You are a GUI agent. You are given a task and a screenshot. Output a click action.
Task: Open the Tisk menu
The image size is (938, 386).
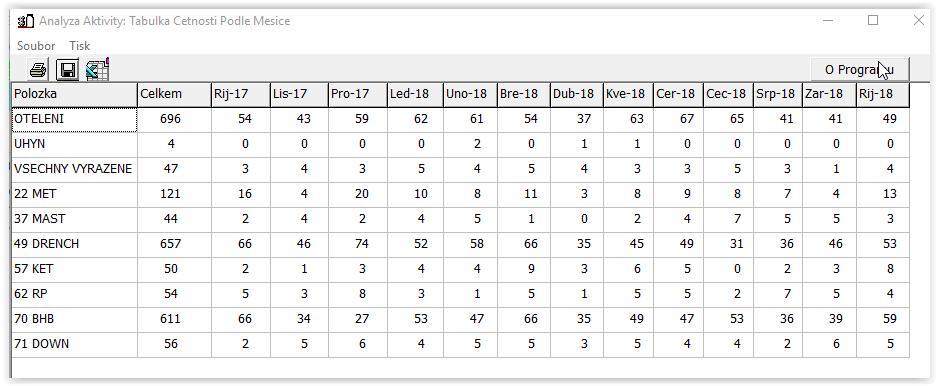pyautogui.click(x=80, y=45)
